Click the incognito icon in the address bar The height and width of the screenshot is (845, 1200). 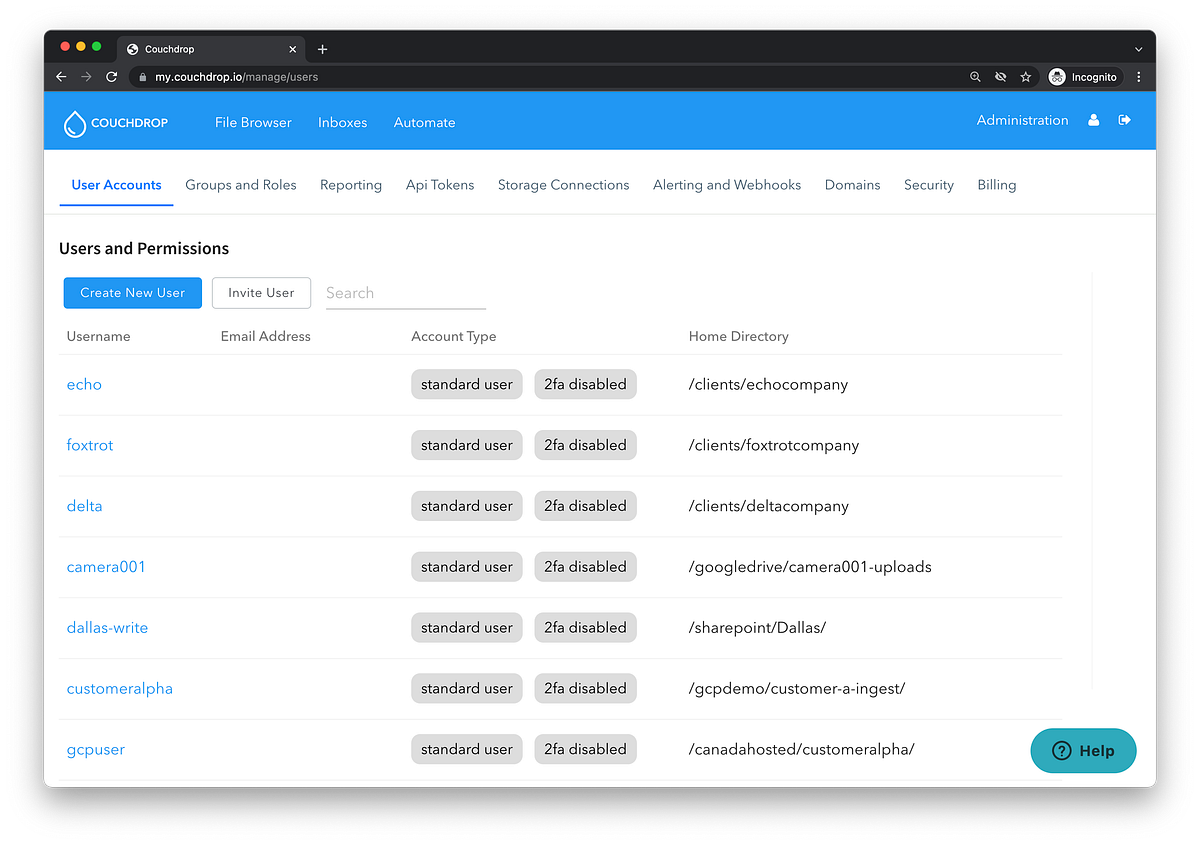tap(1058, 77)
